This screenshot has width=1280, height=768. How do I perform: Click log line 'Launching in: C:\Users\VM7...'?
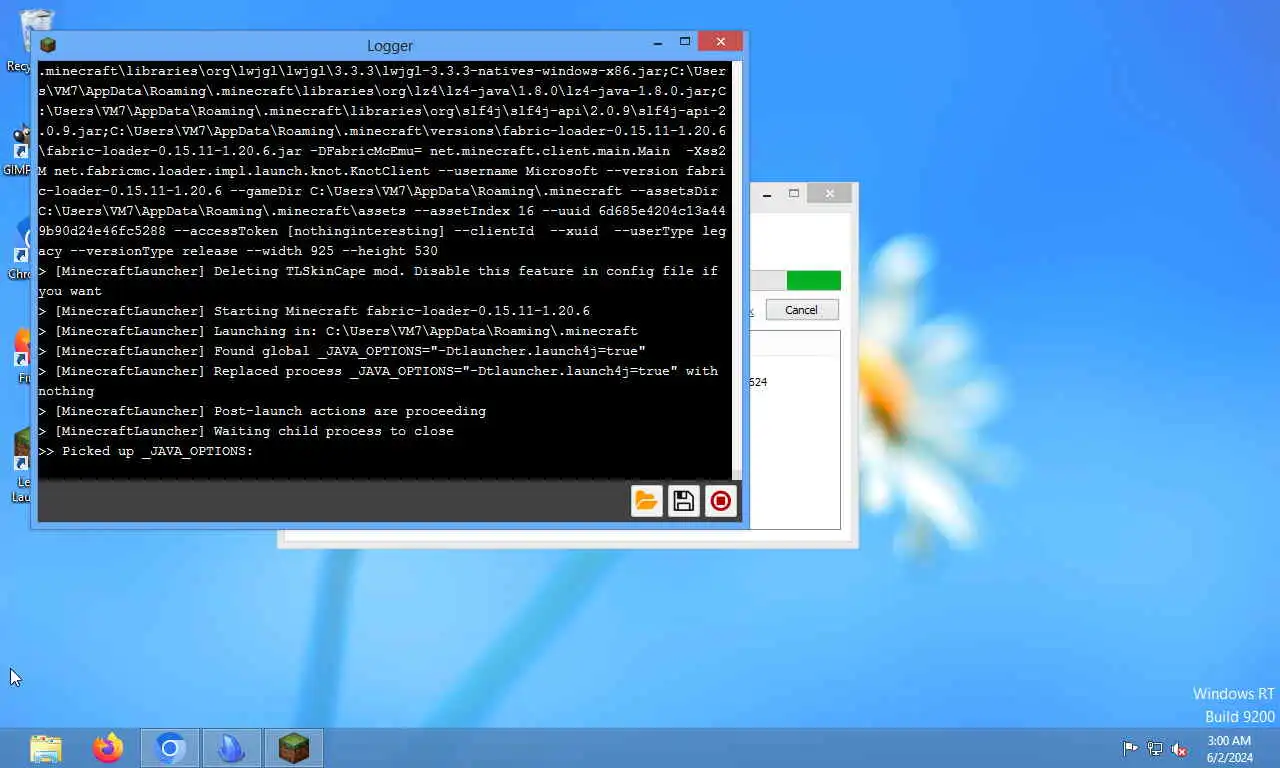pos(338,331)
